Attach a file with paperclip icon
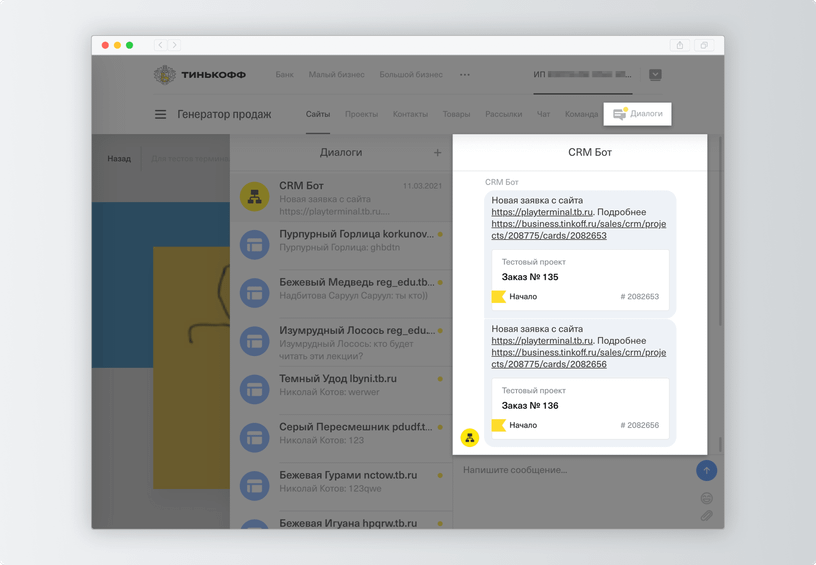The height and width of the screenshot is (565, 816). (706, 516)
